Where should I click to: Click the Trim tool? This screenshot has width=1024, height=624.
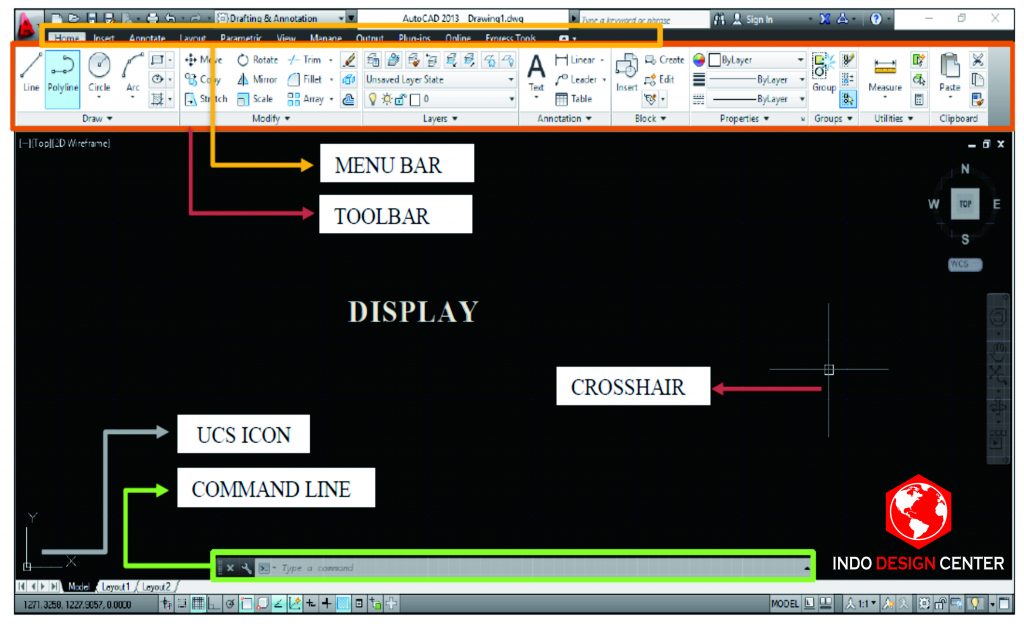[x=305, y=60]
